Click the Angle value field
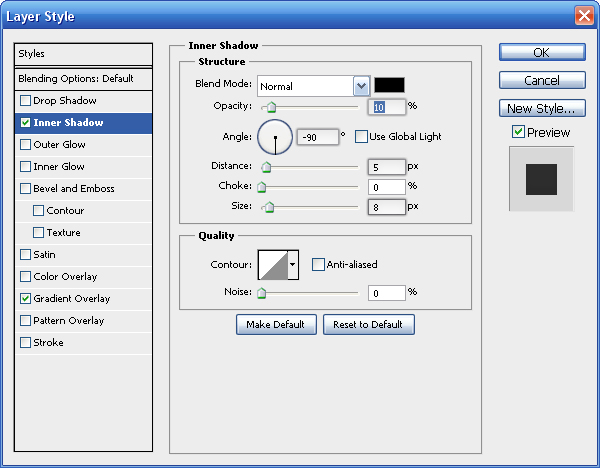600x468 pixels. 318,137
